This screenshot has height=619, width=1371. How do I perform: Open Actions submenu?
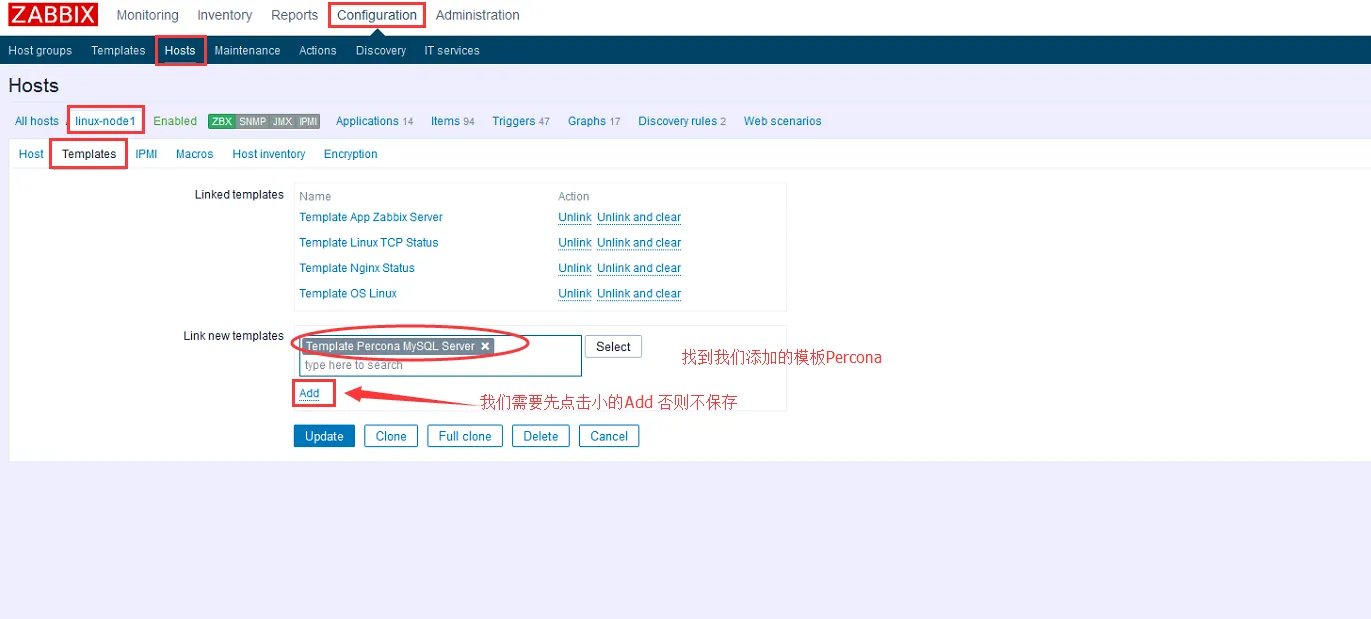[x=318, y=50]
